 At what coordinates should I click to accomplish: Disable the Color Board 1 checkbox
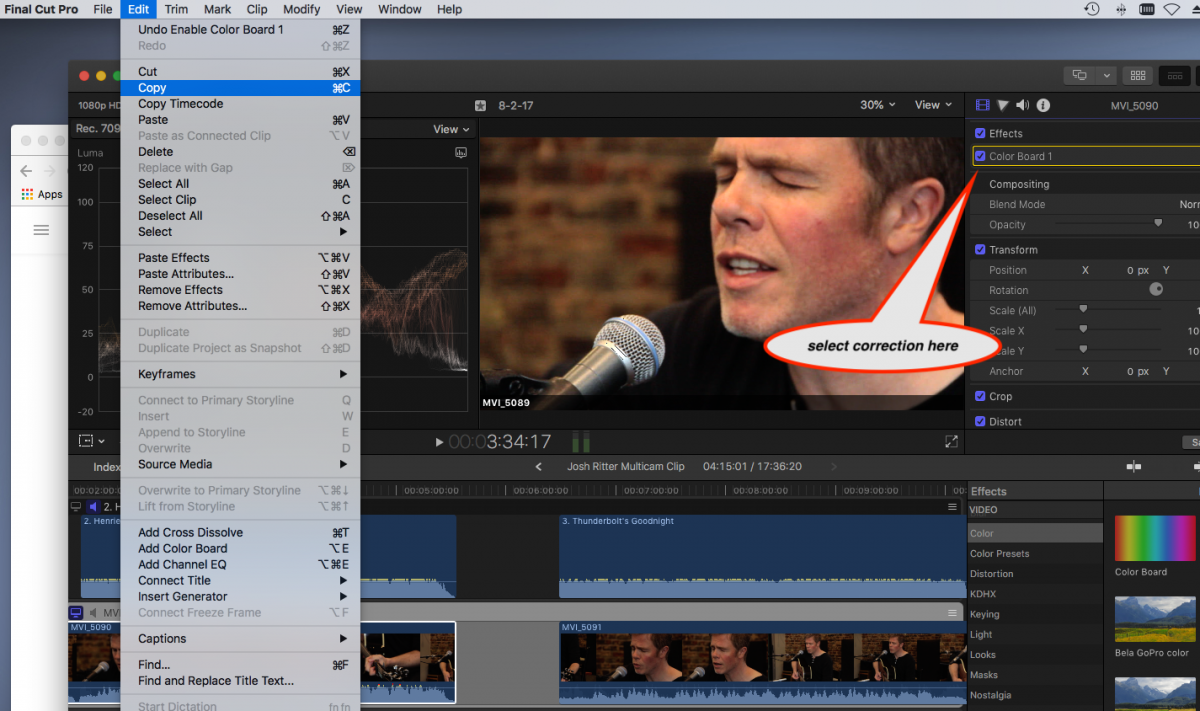point(980,156)
